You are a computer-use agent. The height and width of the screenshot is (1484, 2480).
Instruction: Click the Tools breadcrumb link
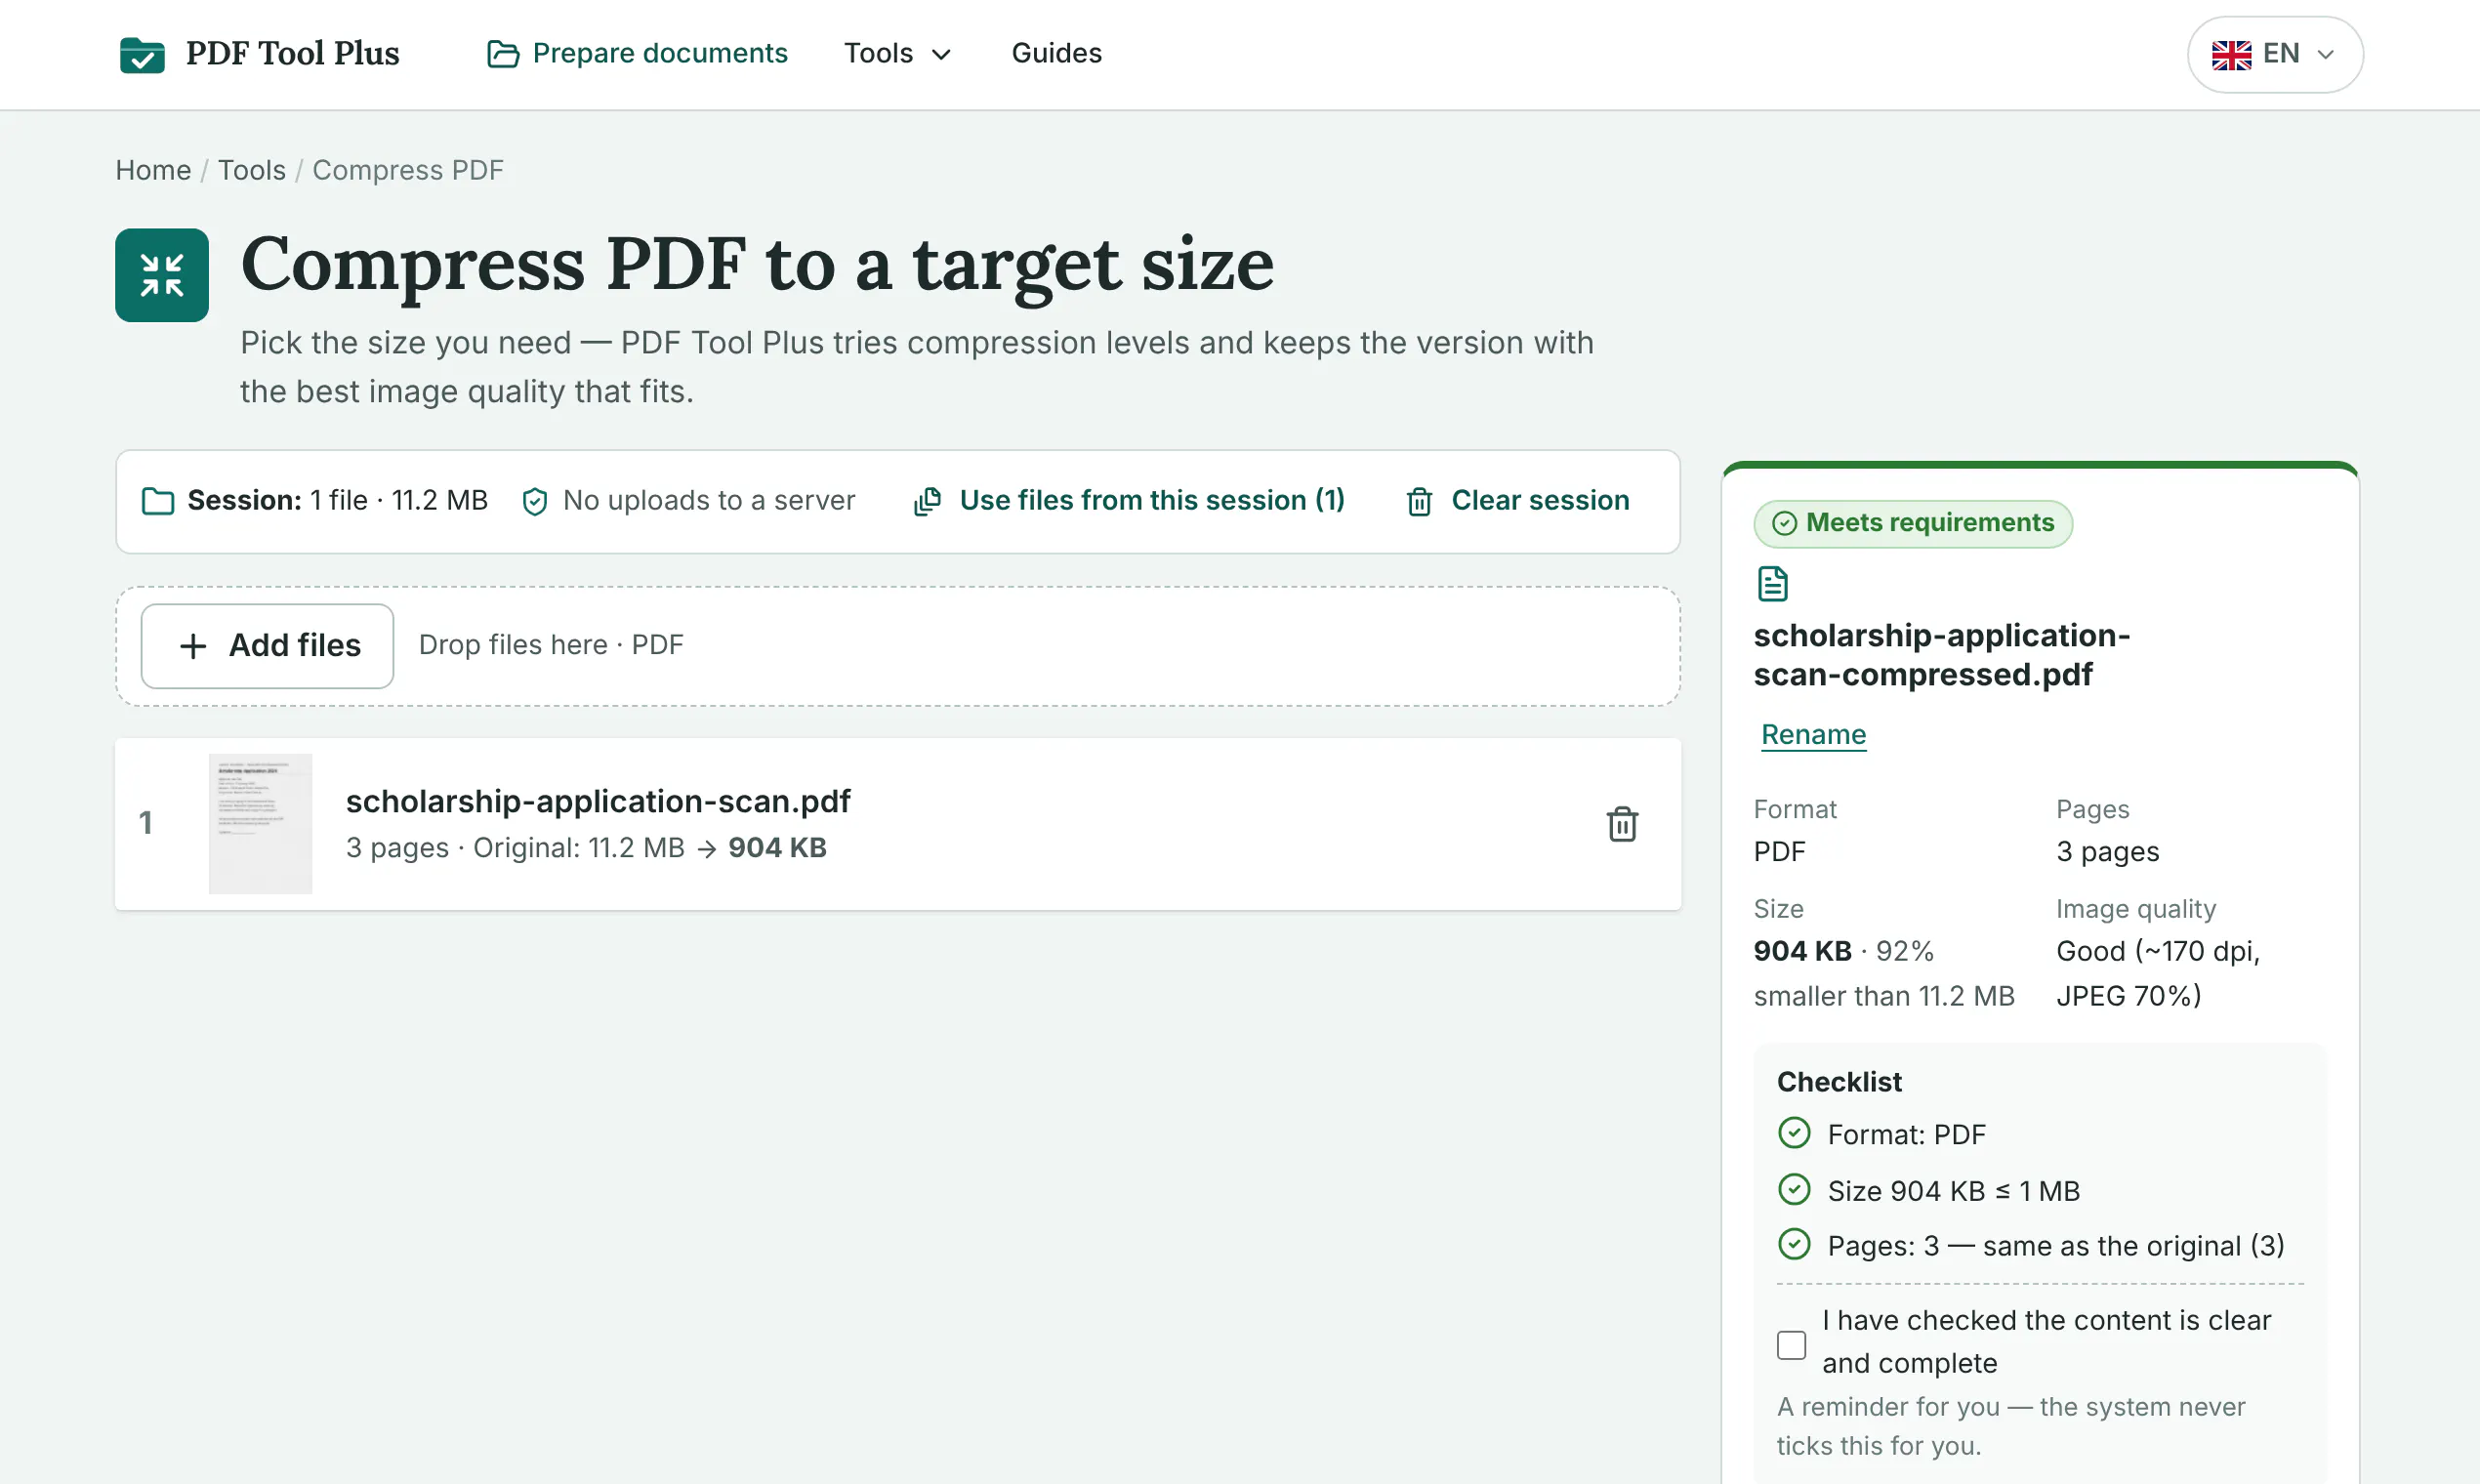(252, 171)
